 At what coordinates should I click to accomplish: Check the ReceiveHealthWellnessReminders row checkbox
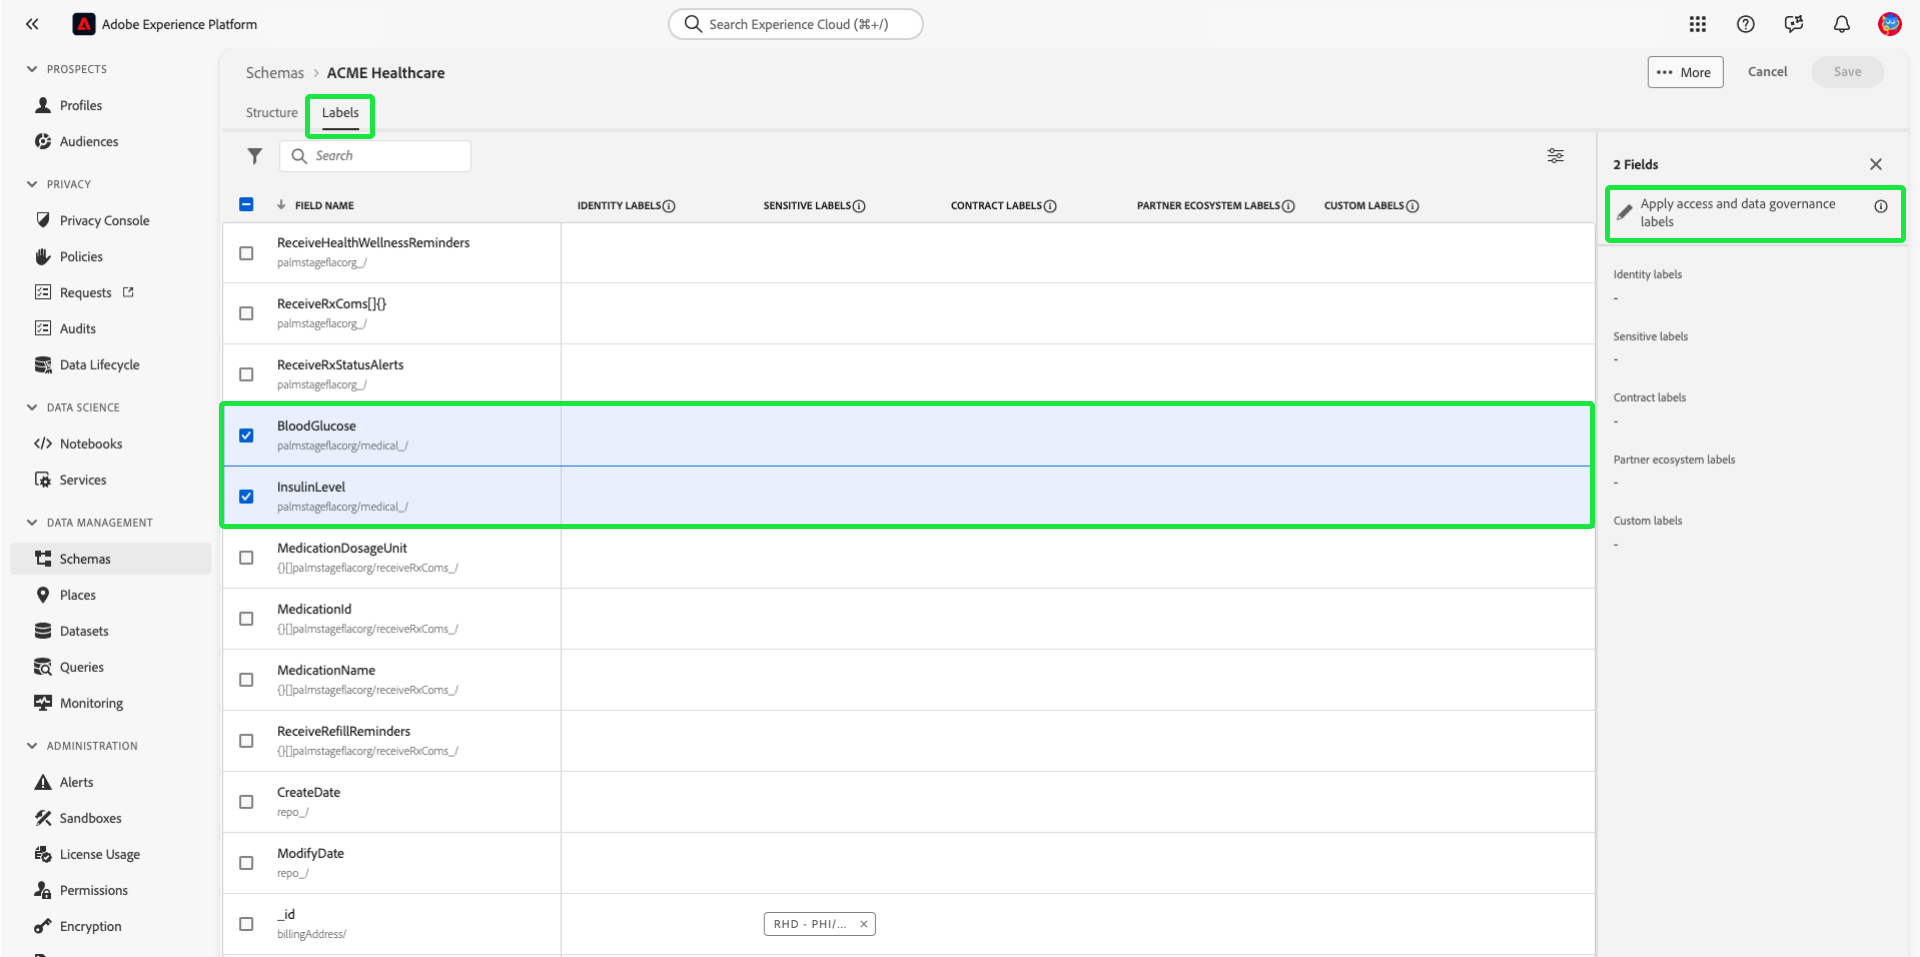(246, 253)
